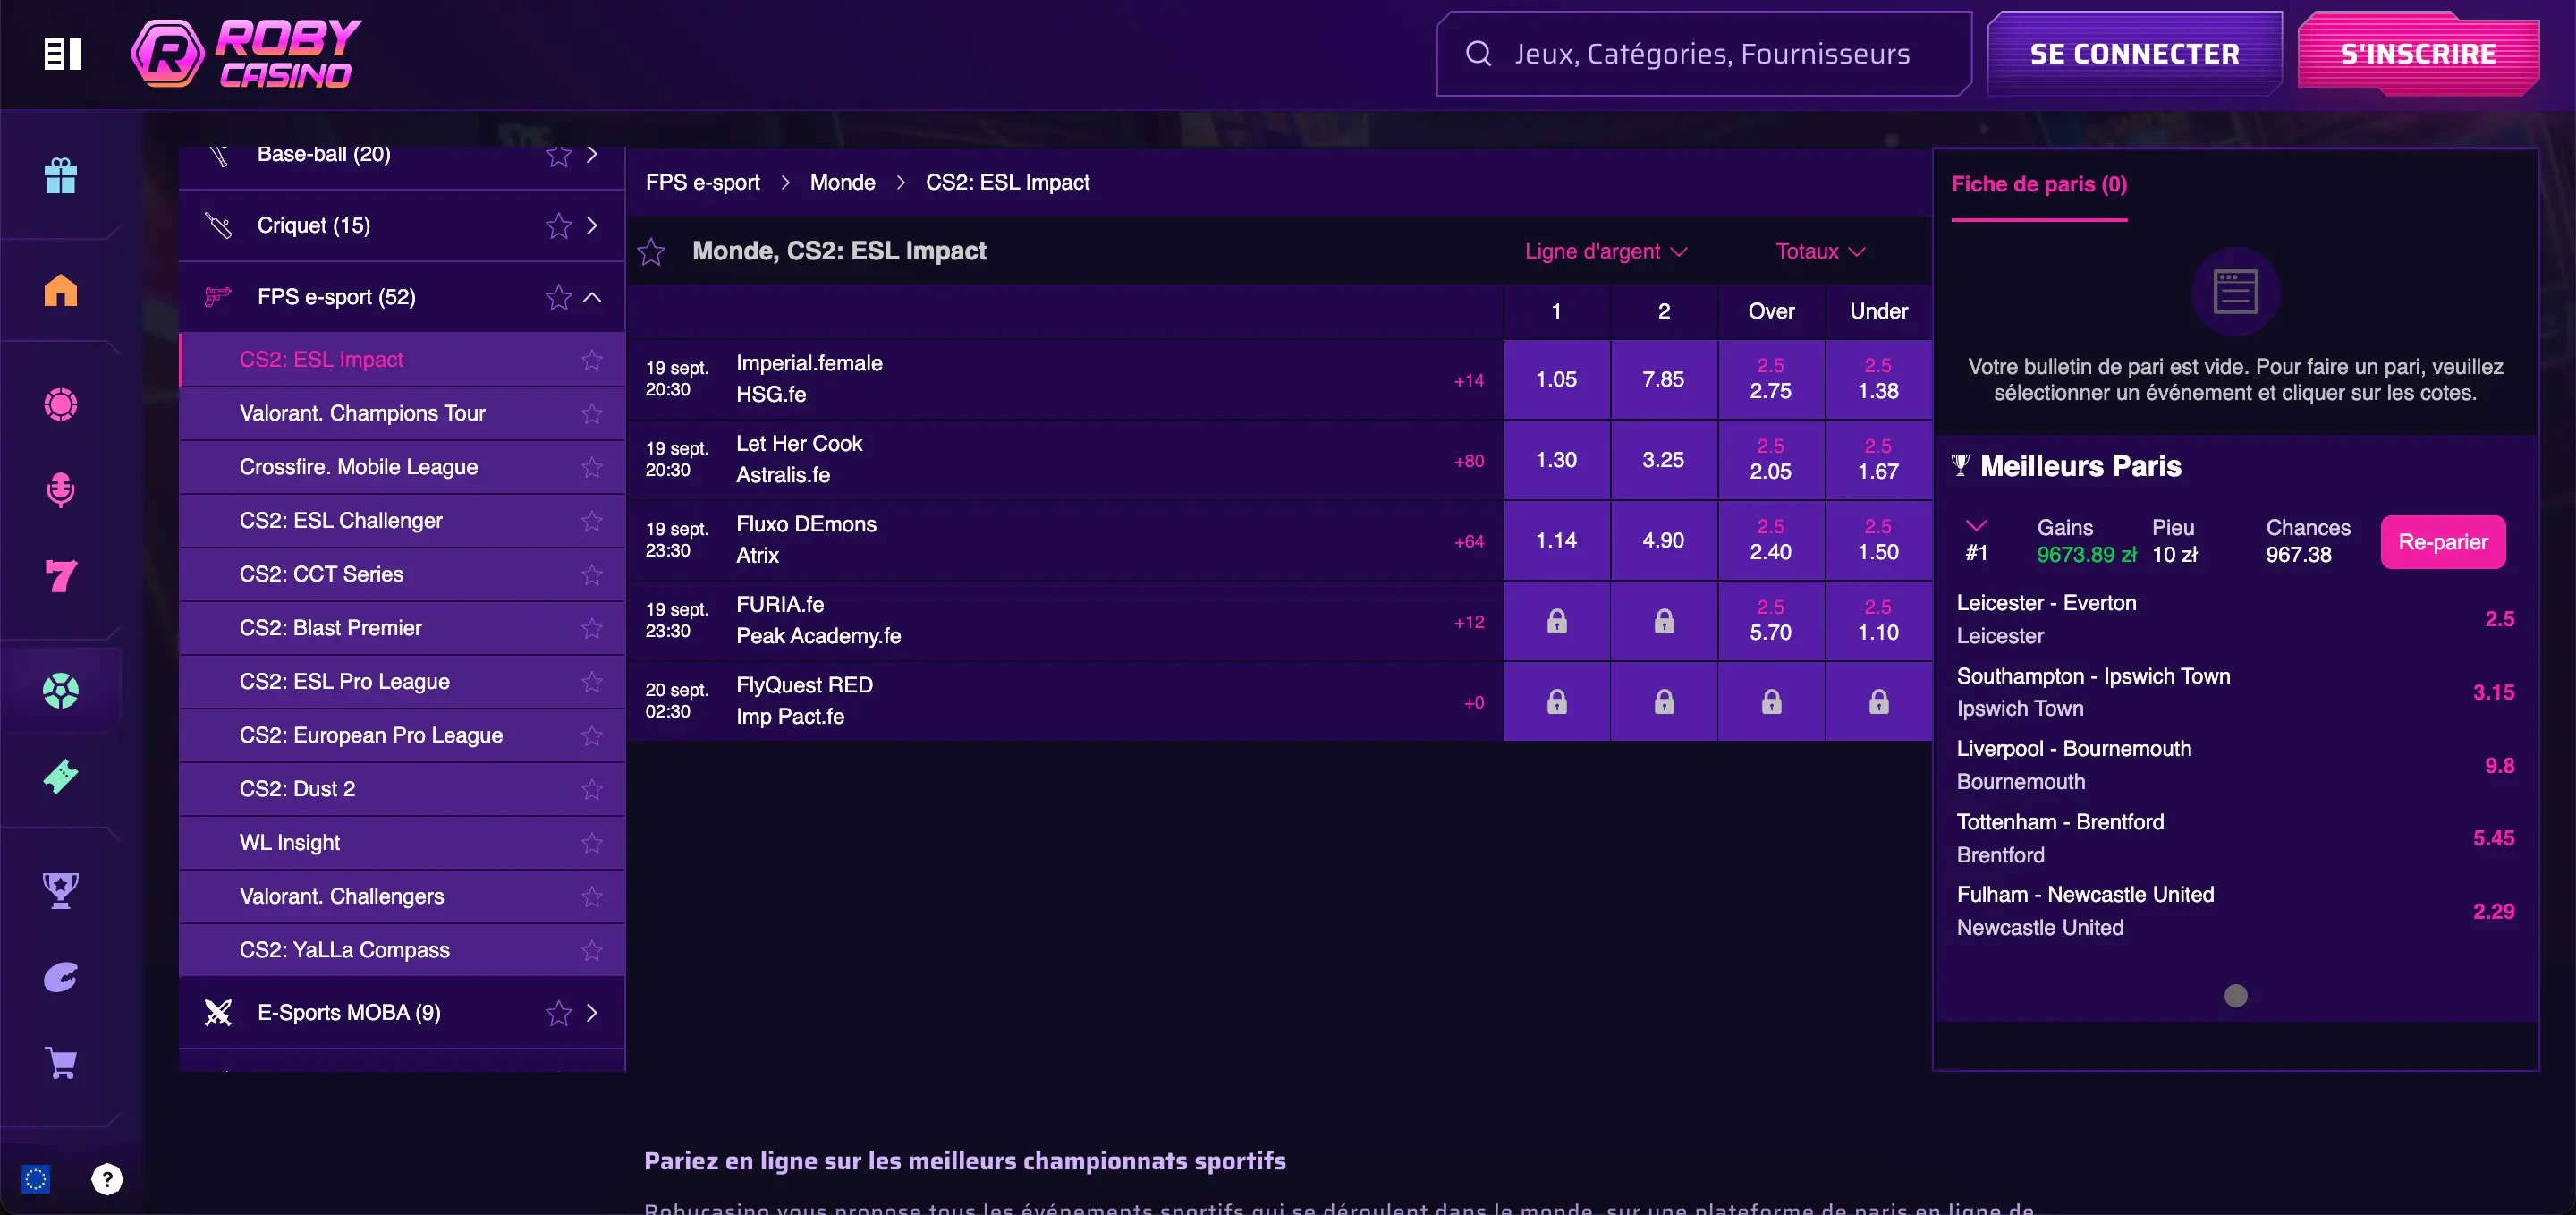Go to Monde breadcrumb
This screenshot has width=2576, height=1215.
[x=842, y=182]
